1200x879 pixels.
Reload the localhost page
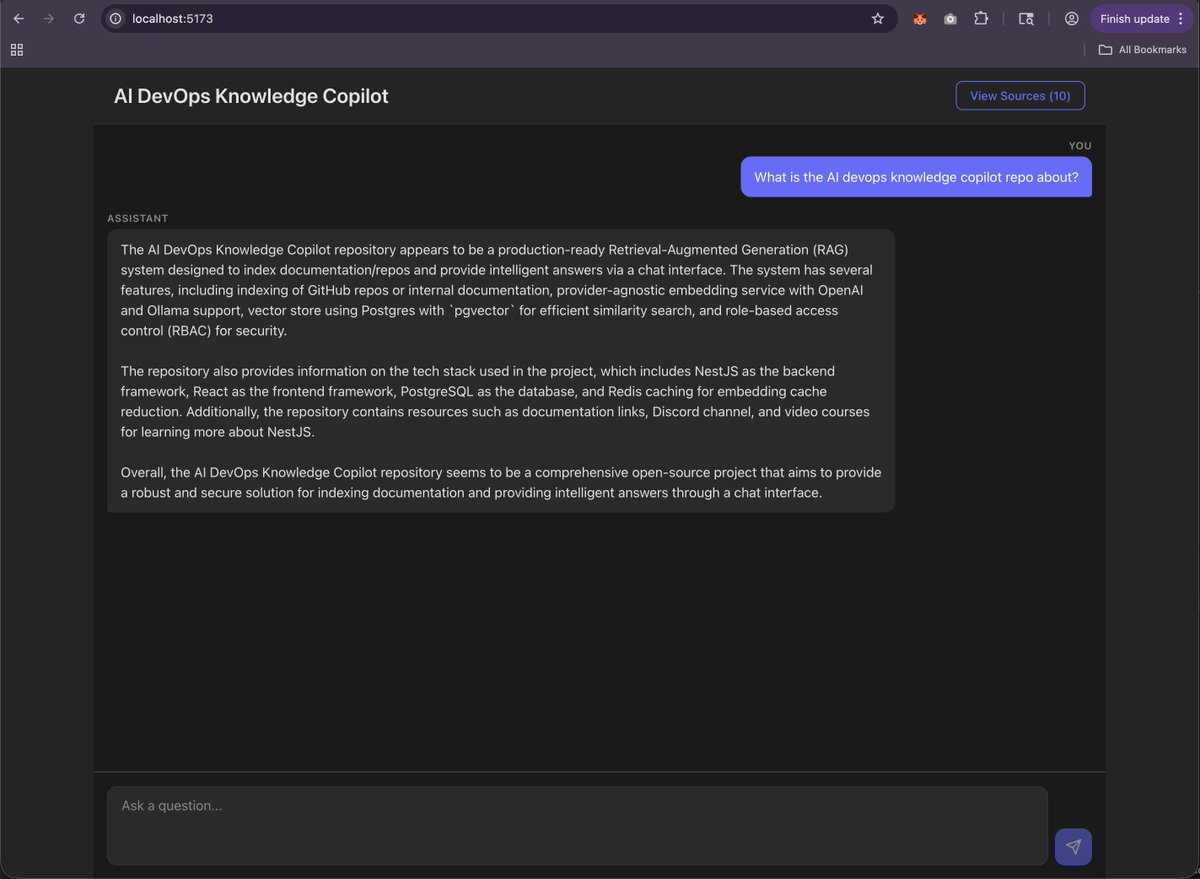[x=79, y=18]
